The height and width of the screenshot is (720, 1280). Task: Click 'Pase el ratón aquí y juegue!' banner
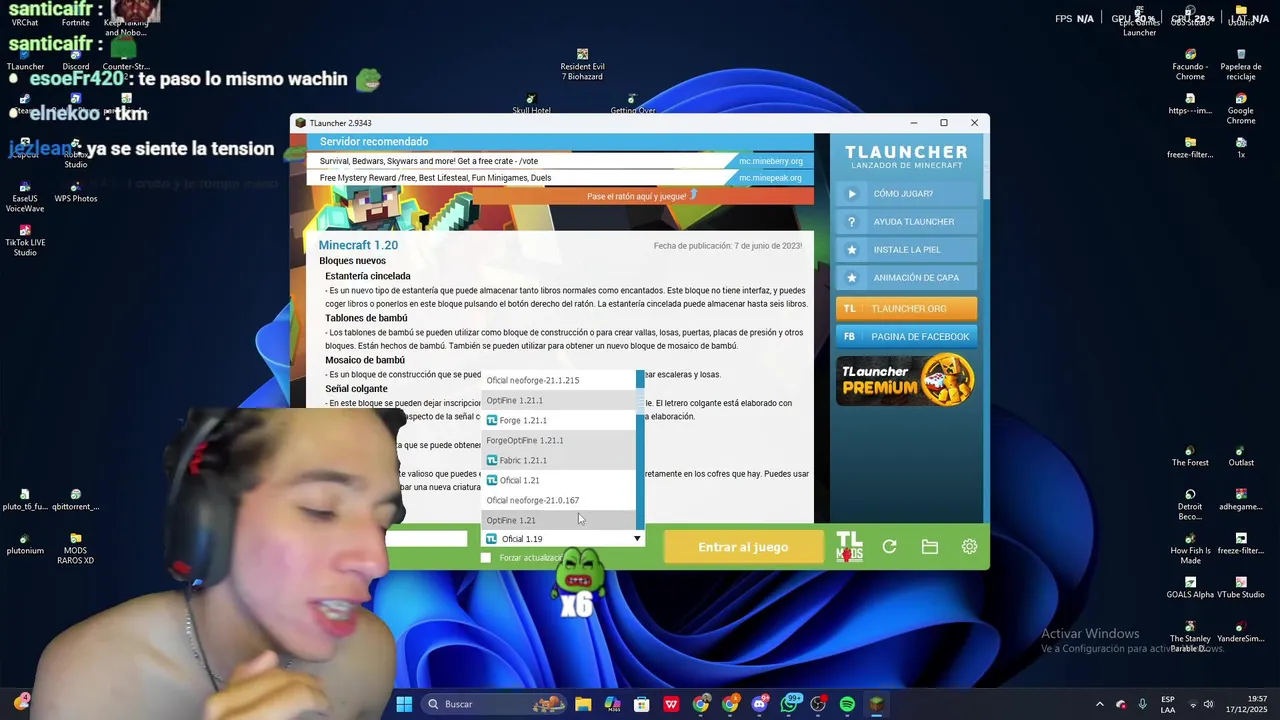tap(642, 196)
